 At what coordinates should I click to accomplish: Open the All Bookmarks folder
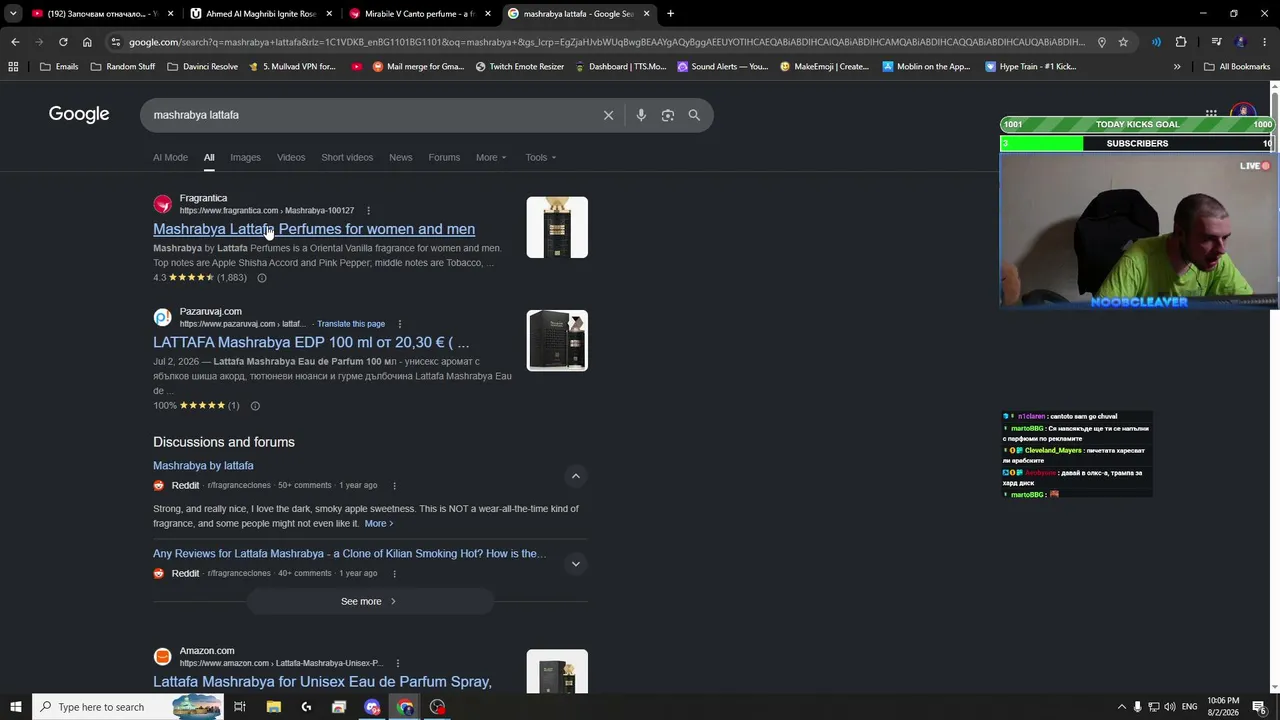(1237, 67)
